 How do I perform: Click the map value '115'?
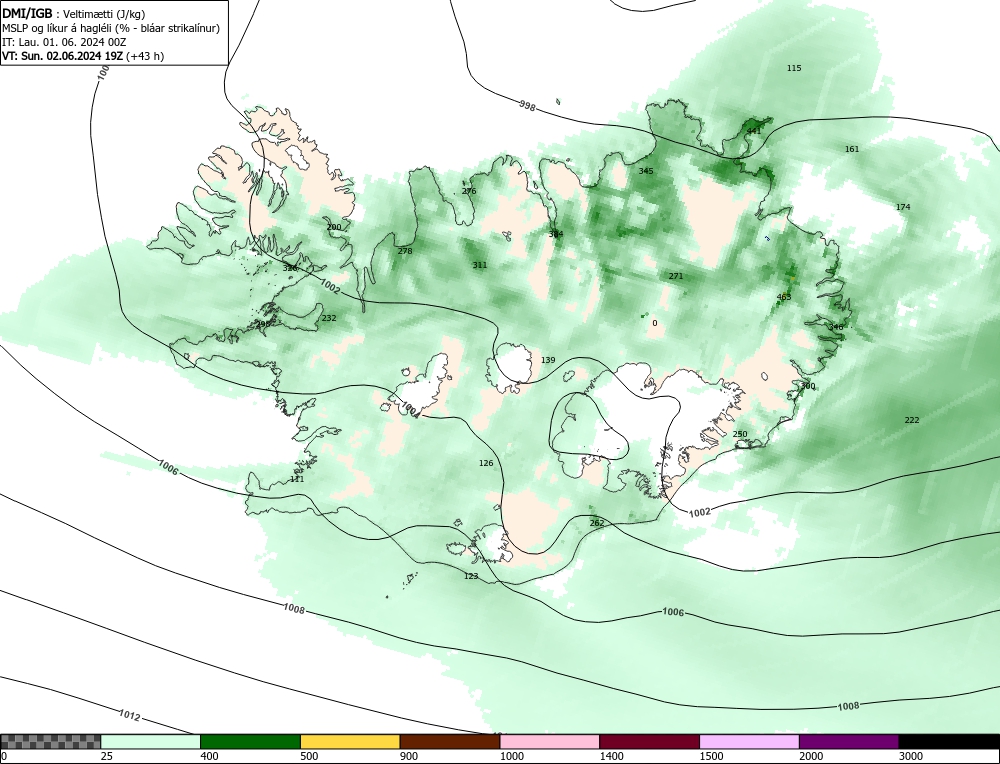click(794, 68)
